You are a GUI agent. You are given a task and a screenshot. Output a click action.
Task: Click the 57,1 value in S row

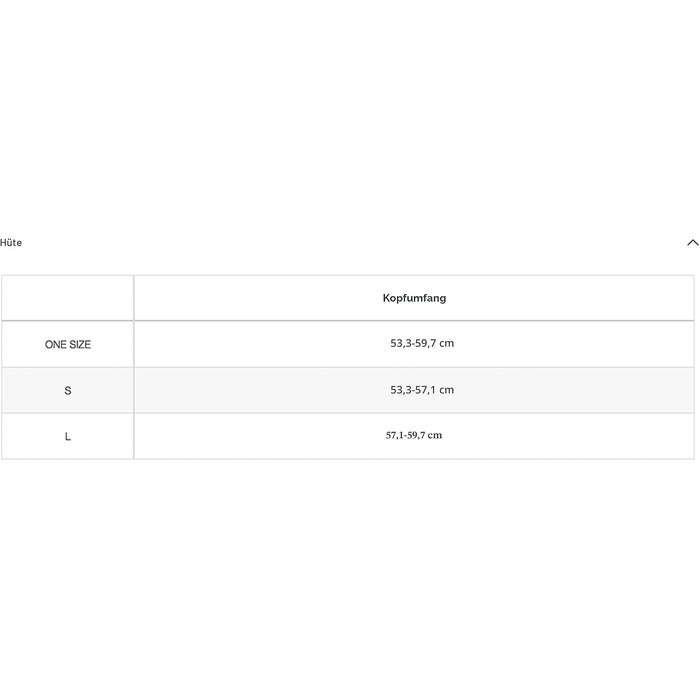425,390
